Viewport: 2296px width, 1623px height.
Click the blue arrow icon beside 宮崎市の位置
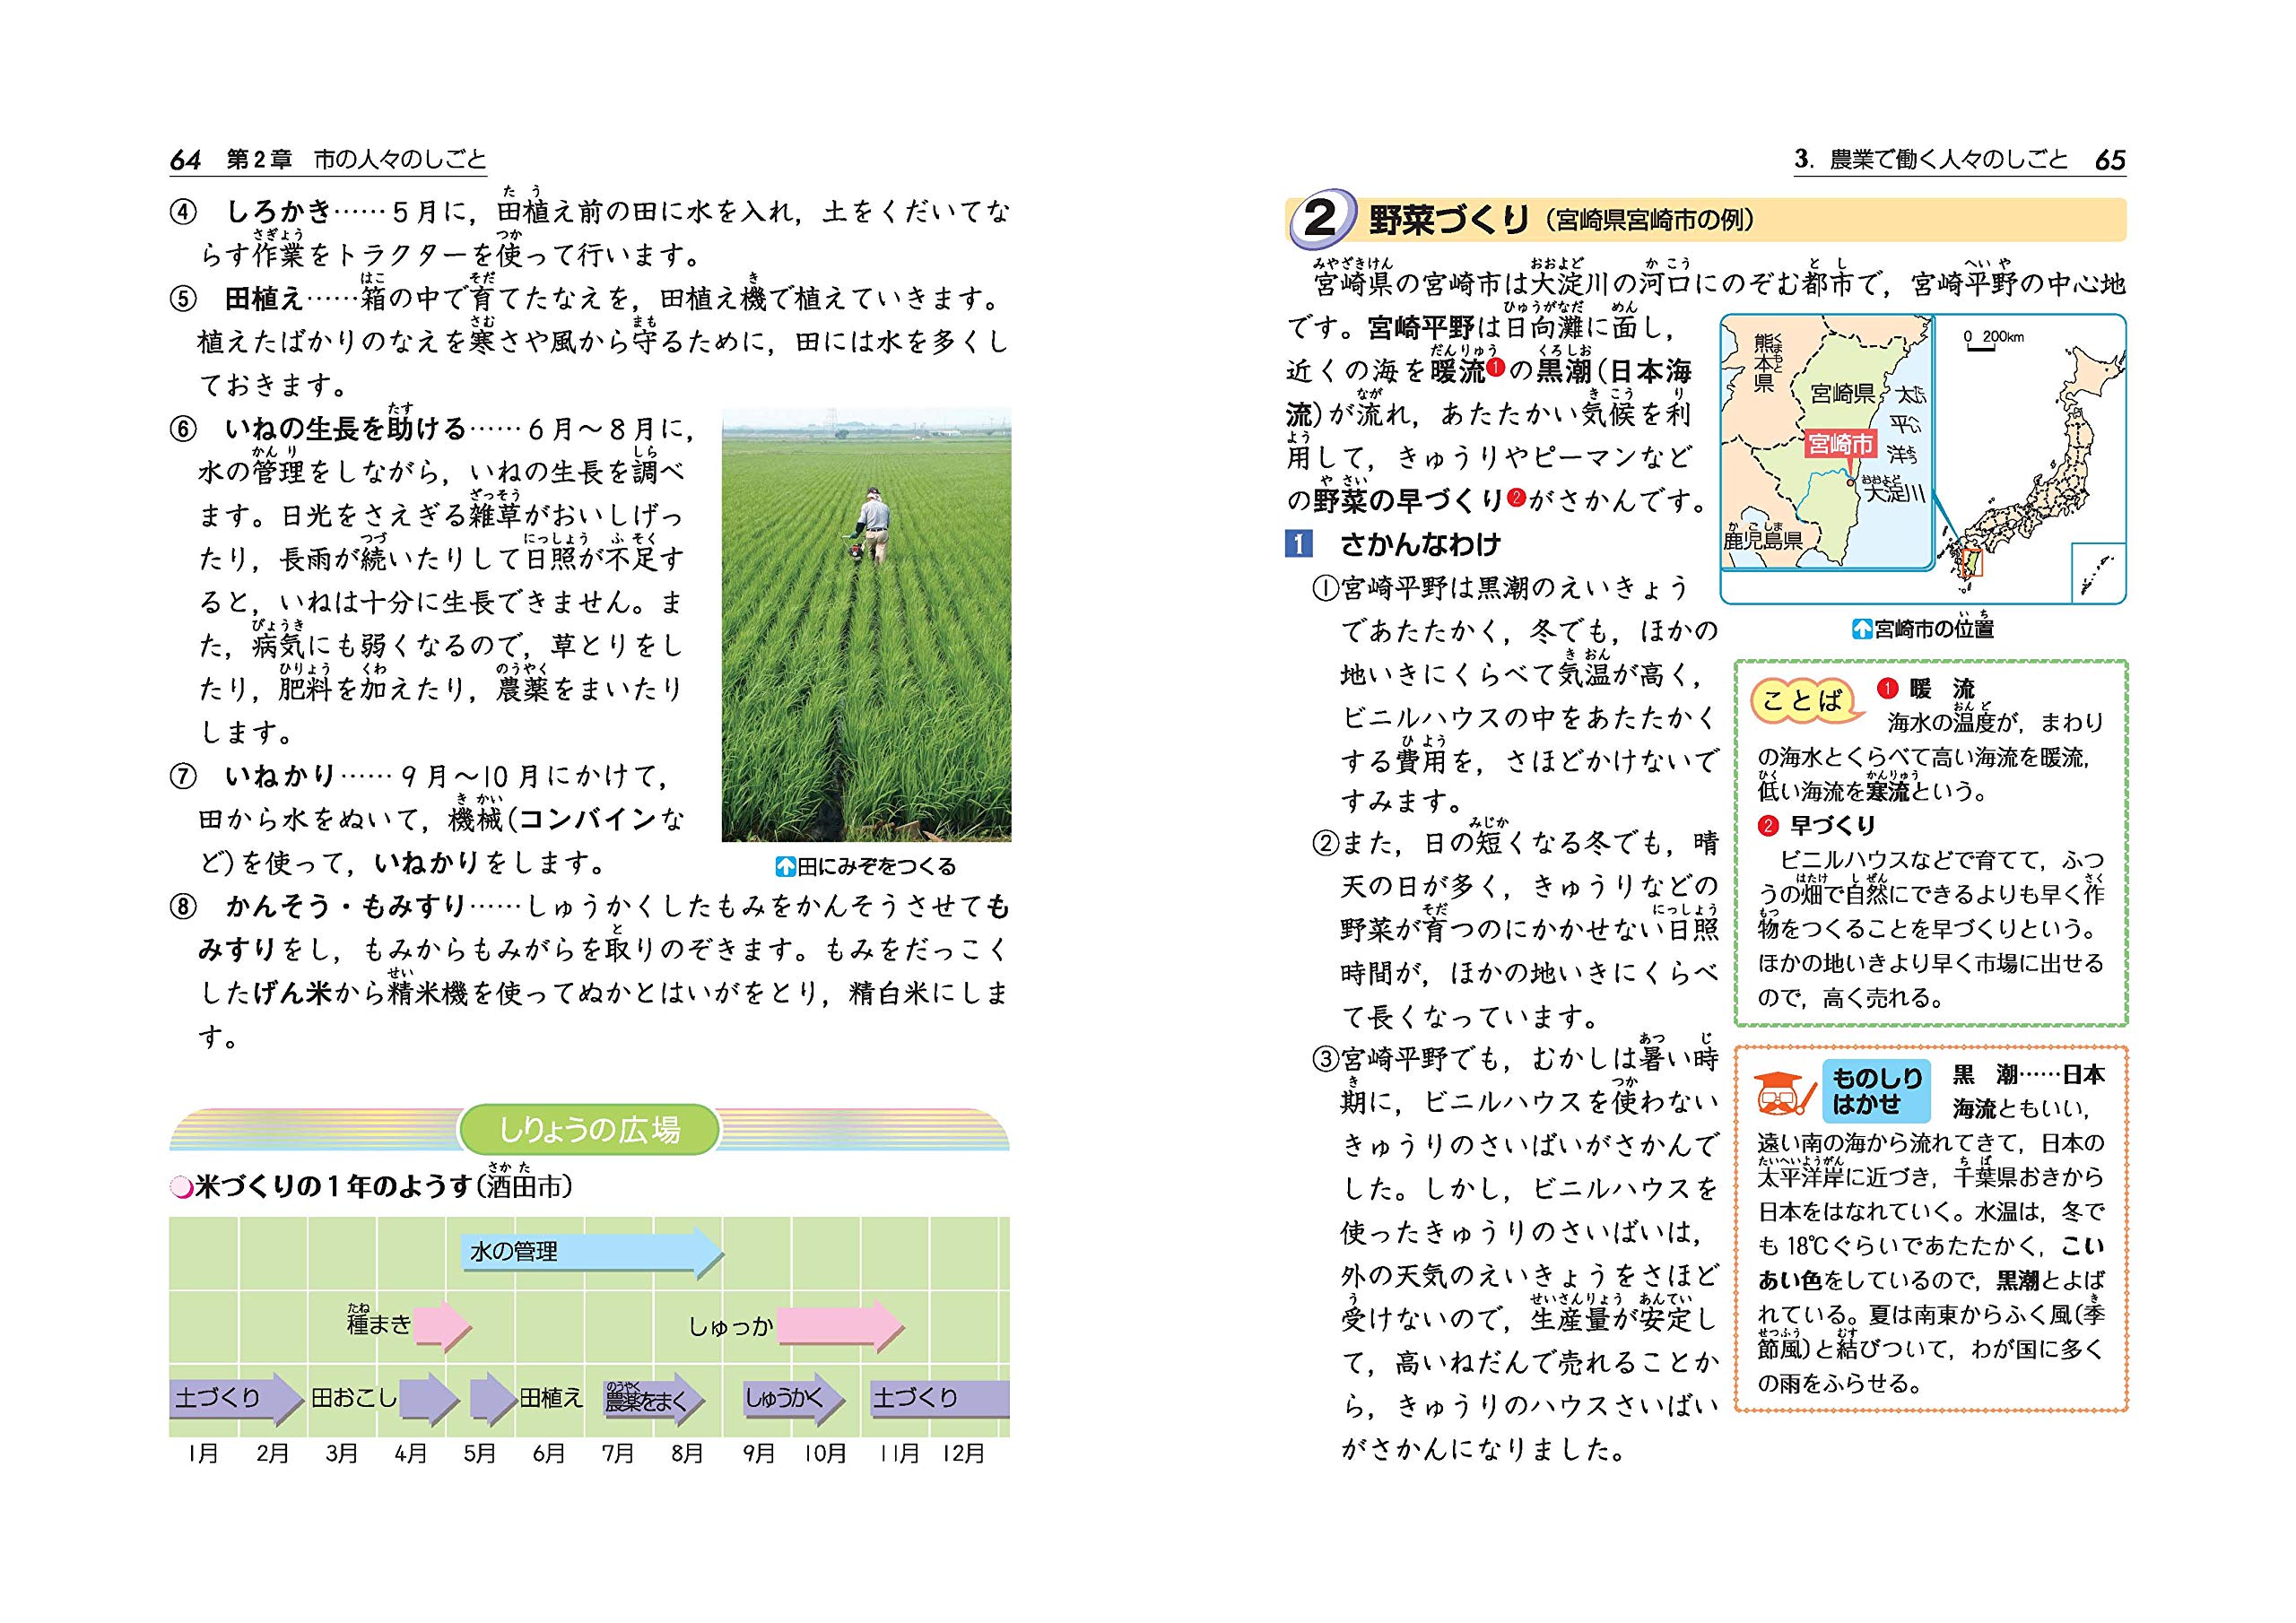coord(1862,629)
